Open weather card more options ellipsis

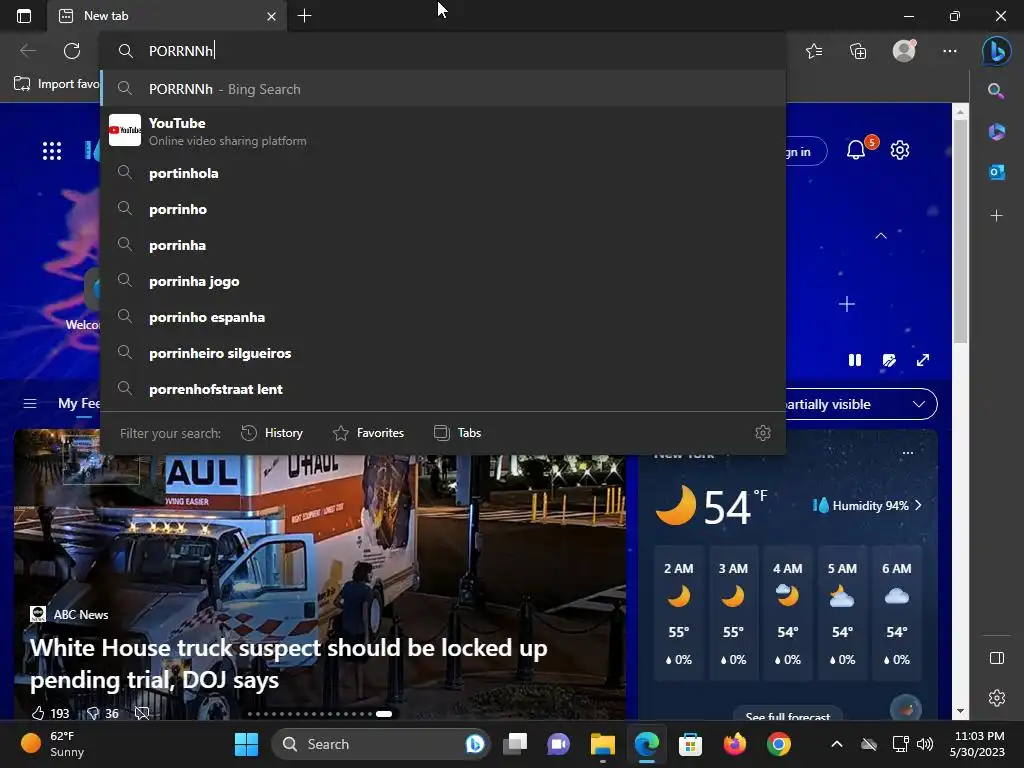coord(908,453)
